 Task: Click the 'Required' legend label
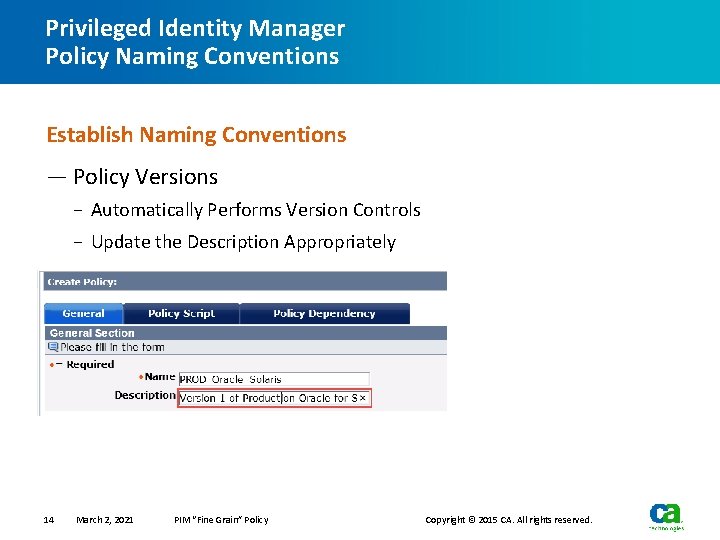(x=90, y=365)
